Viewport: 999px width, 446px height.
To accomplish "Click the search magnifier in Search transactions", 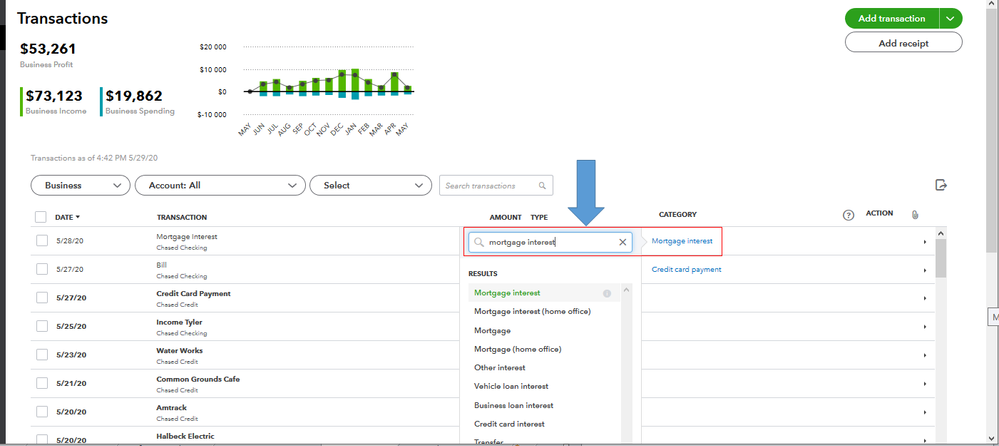I will pyautogui.click(x=542, y=186).
